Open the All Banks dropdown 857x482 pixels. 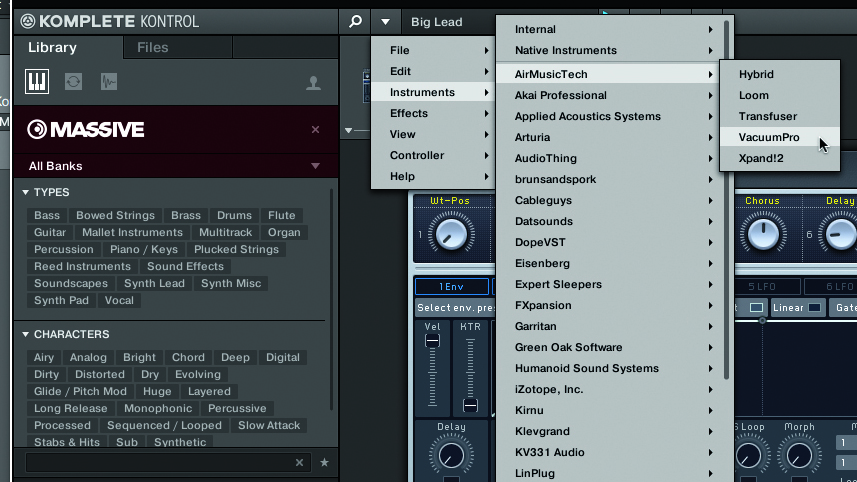point(315,166)
